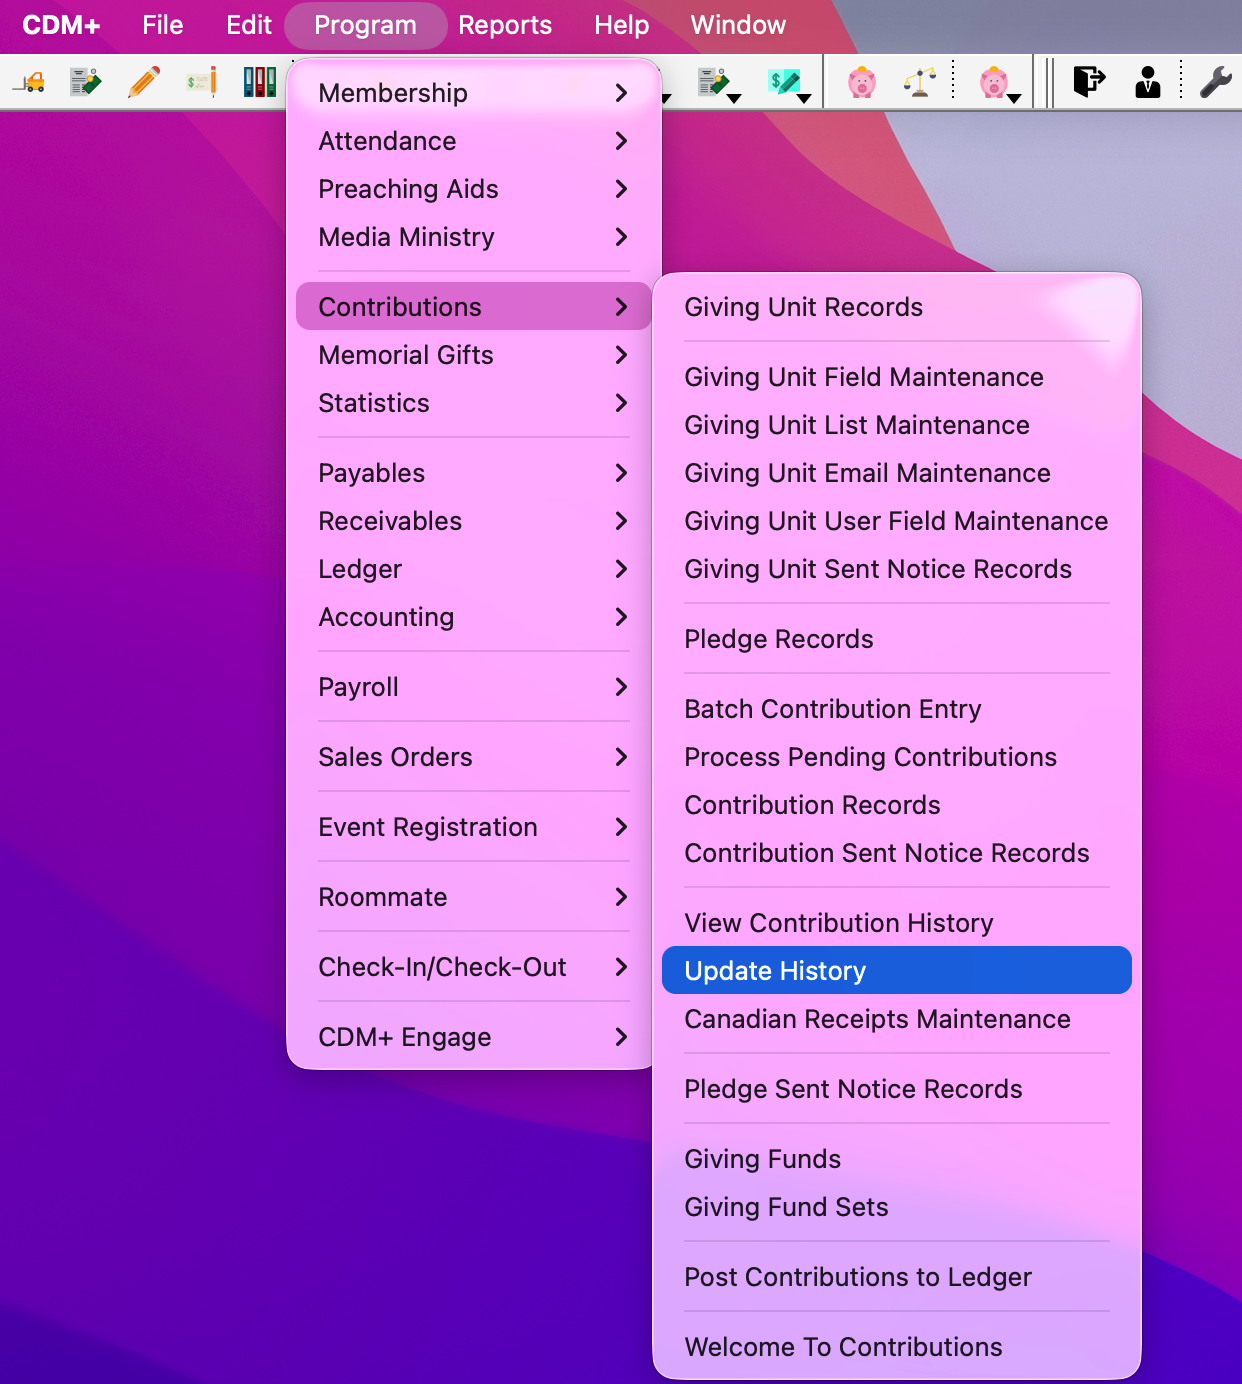Click the exit door logout icon
This screenshot has width=1242, height=1384.
tap(1090, 82)
